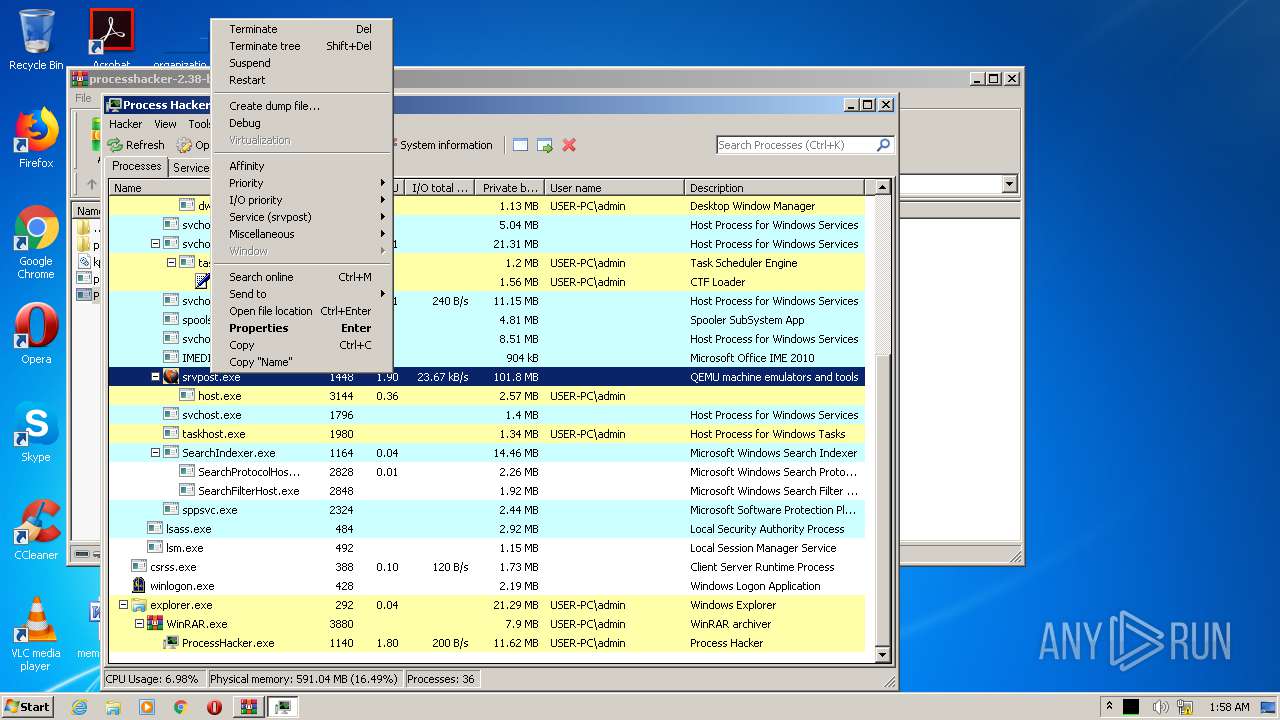Collapse the WinRAR.exe tree node

click(x=139, y=624)
